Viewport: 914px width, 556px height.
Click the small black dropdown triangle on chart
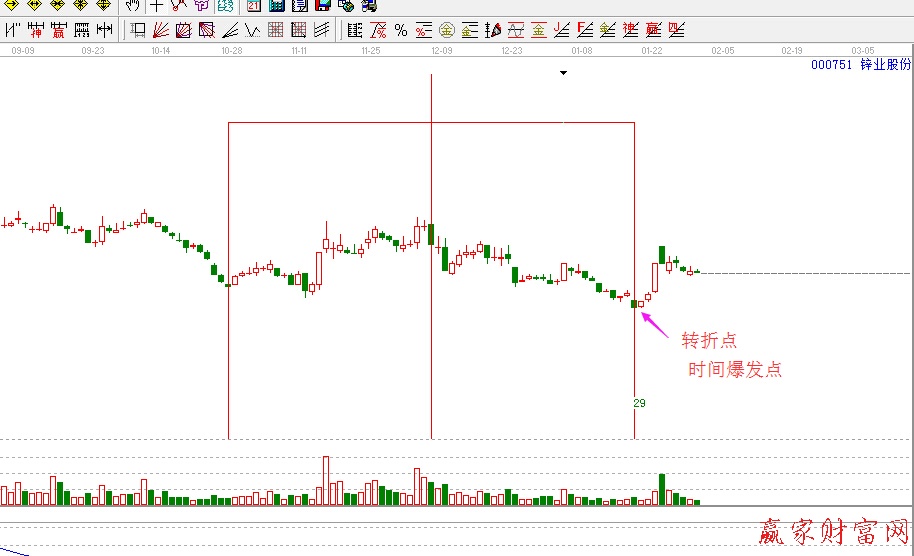(x=563, y=73)
